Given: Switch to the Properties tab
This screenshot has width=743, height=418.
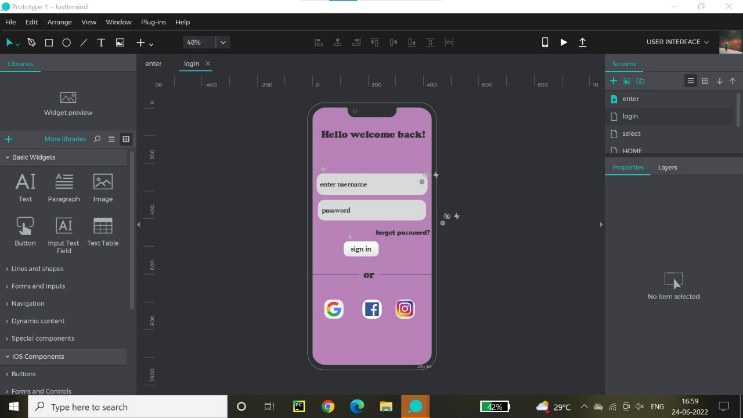Looking at the screenshot, I should tap(628, 167).
